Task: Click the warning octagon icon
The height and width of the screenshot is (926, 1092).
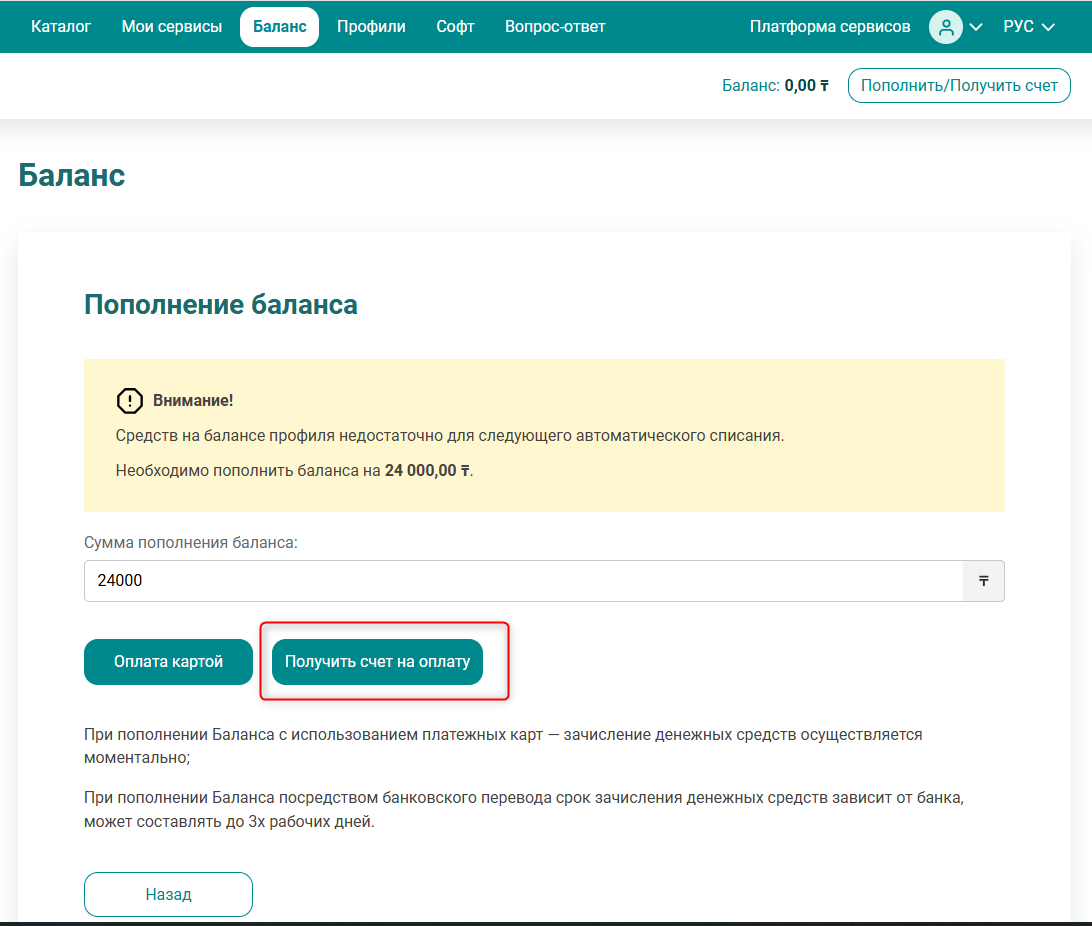Action: [130, 401]
